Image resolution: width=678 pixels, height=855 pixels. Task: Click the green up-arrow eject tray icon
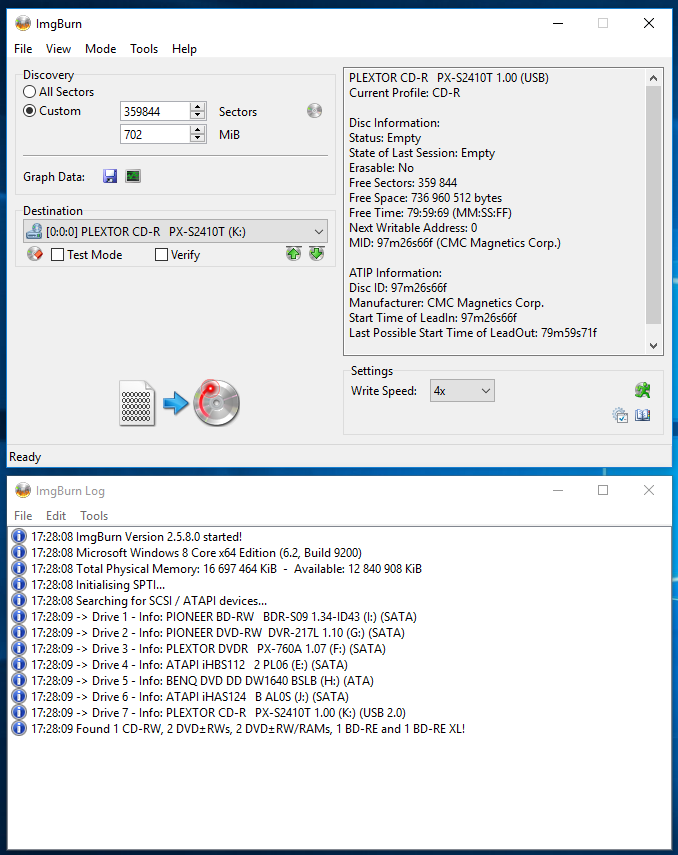coord(293,254)
